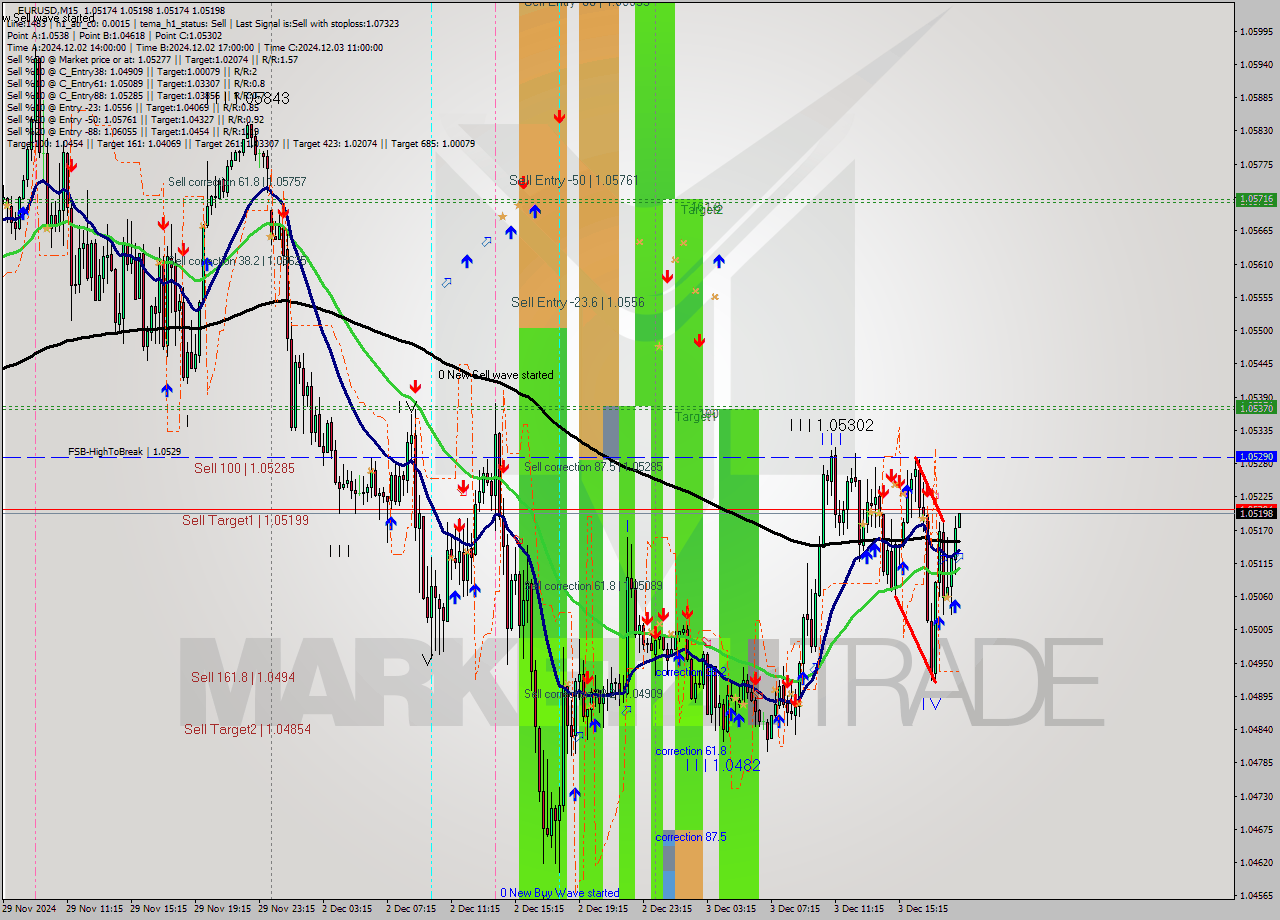Click the 1.05995 price axis value
1280x920 pixels.
click(1256, 31)
